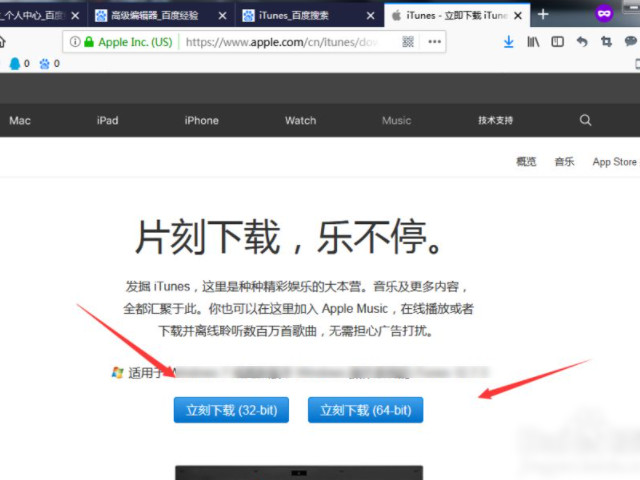Download iTunes with 立刻下载 (64-bit) button
640x480 pixels.
[x=365, y=410]
